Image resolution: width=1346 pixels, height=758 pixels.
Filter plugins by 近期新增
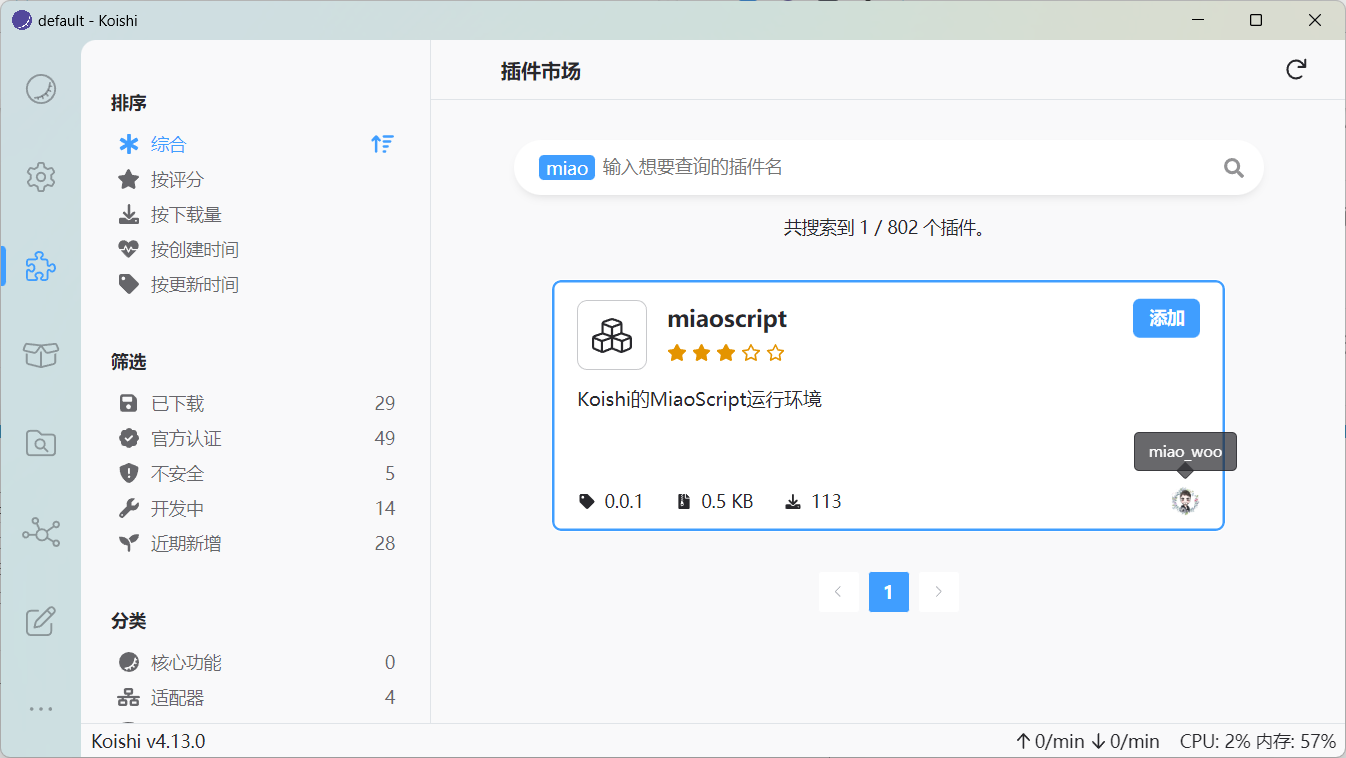255,543
